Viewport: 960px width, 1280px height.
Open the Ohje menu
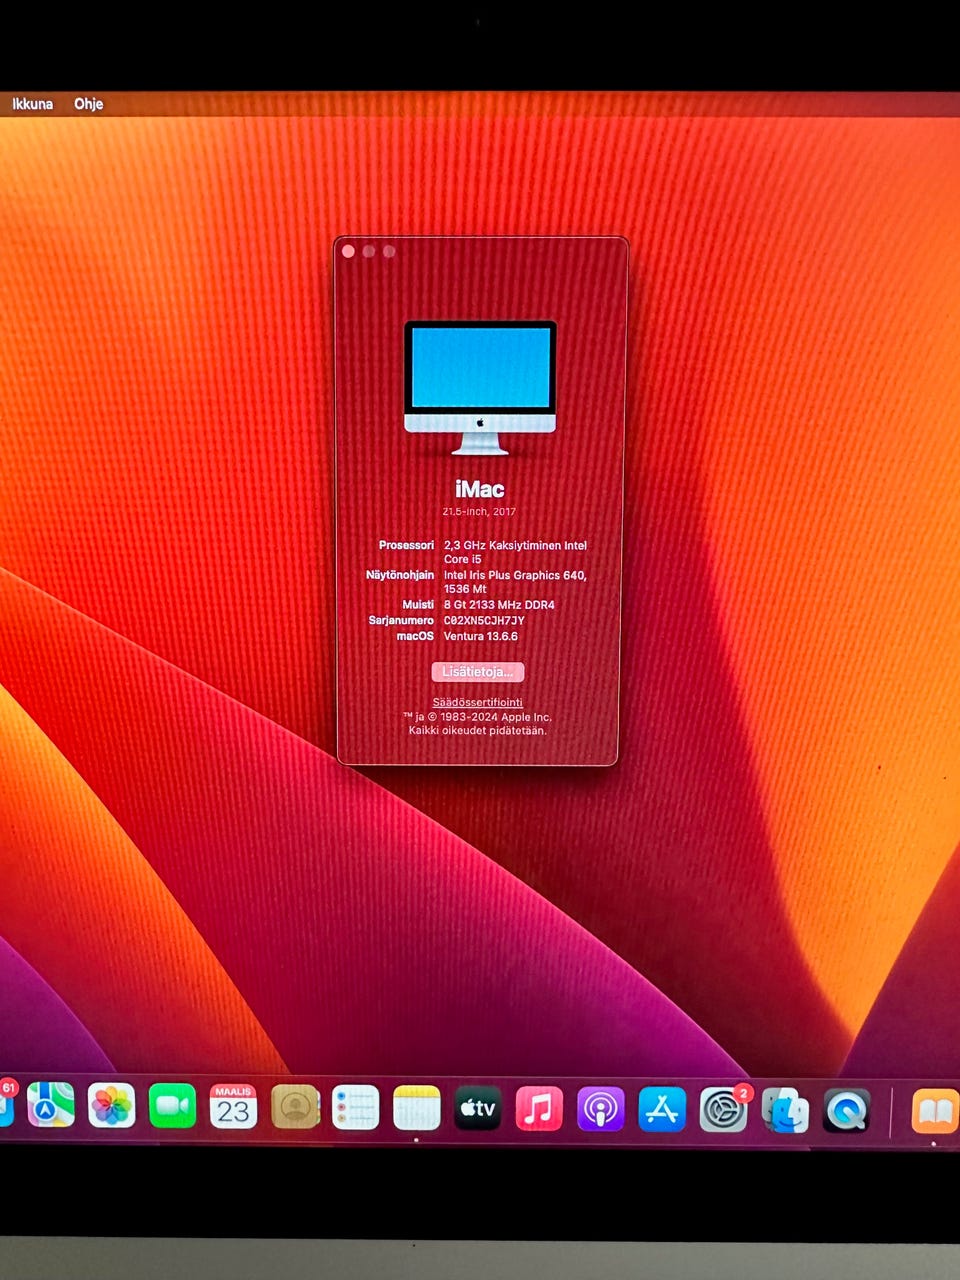(88, 103)
